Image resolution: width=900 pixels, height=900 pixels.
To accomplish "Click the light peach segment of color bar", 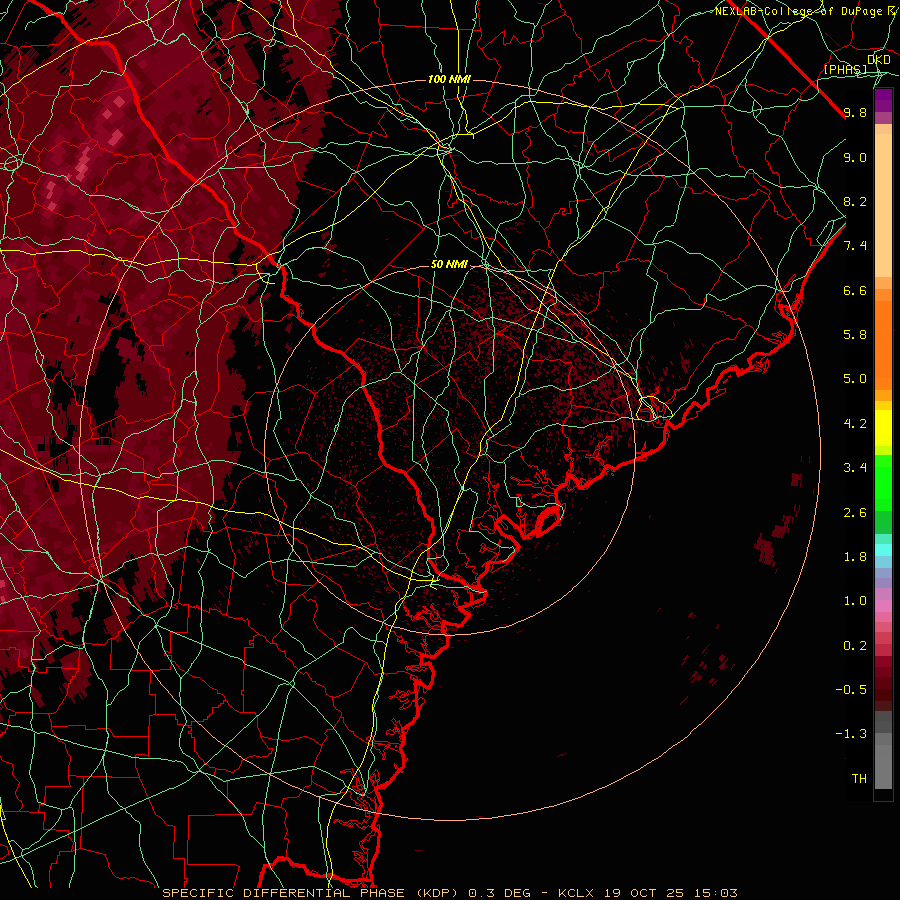I will coord(883,207).
